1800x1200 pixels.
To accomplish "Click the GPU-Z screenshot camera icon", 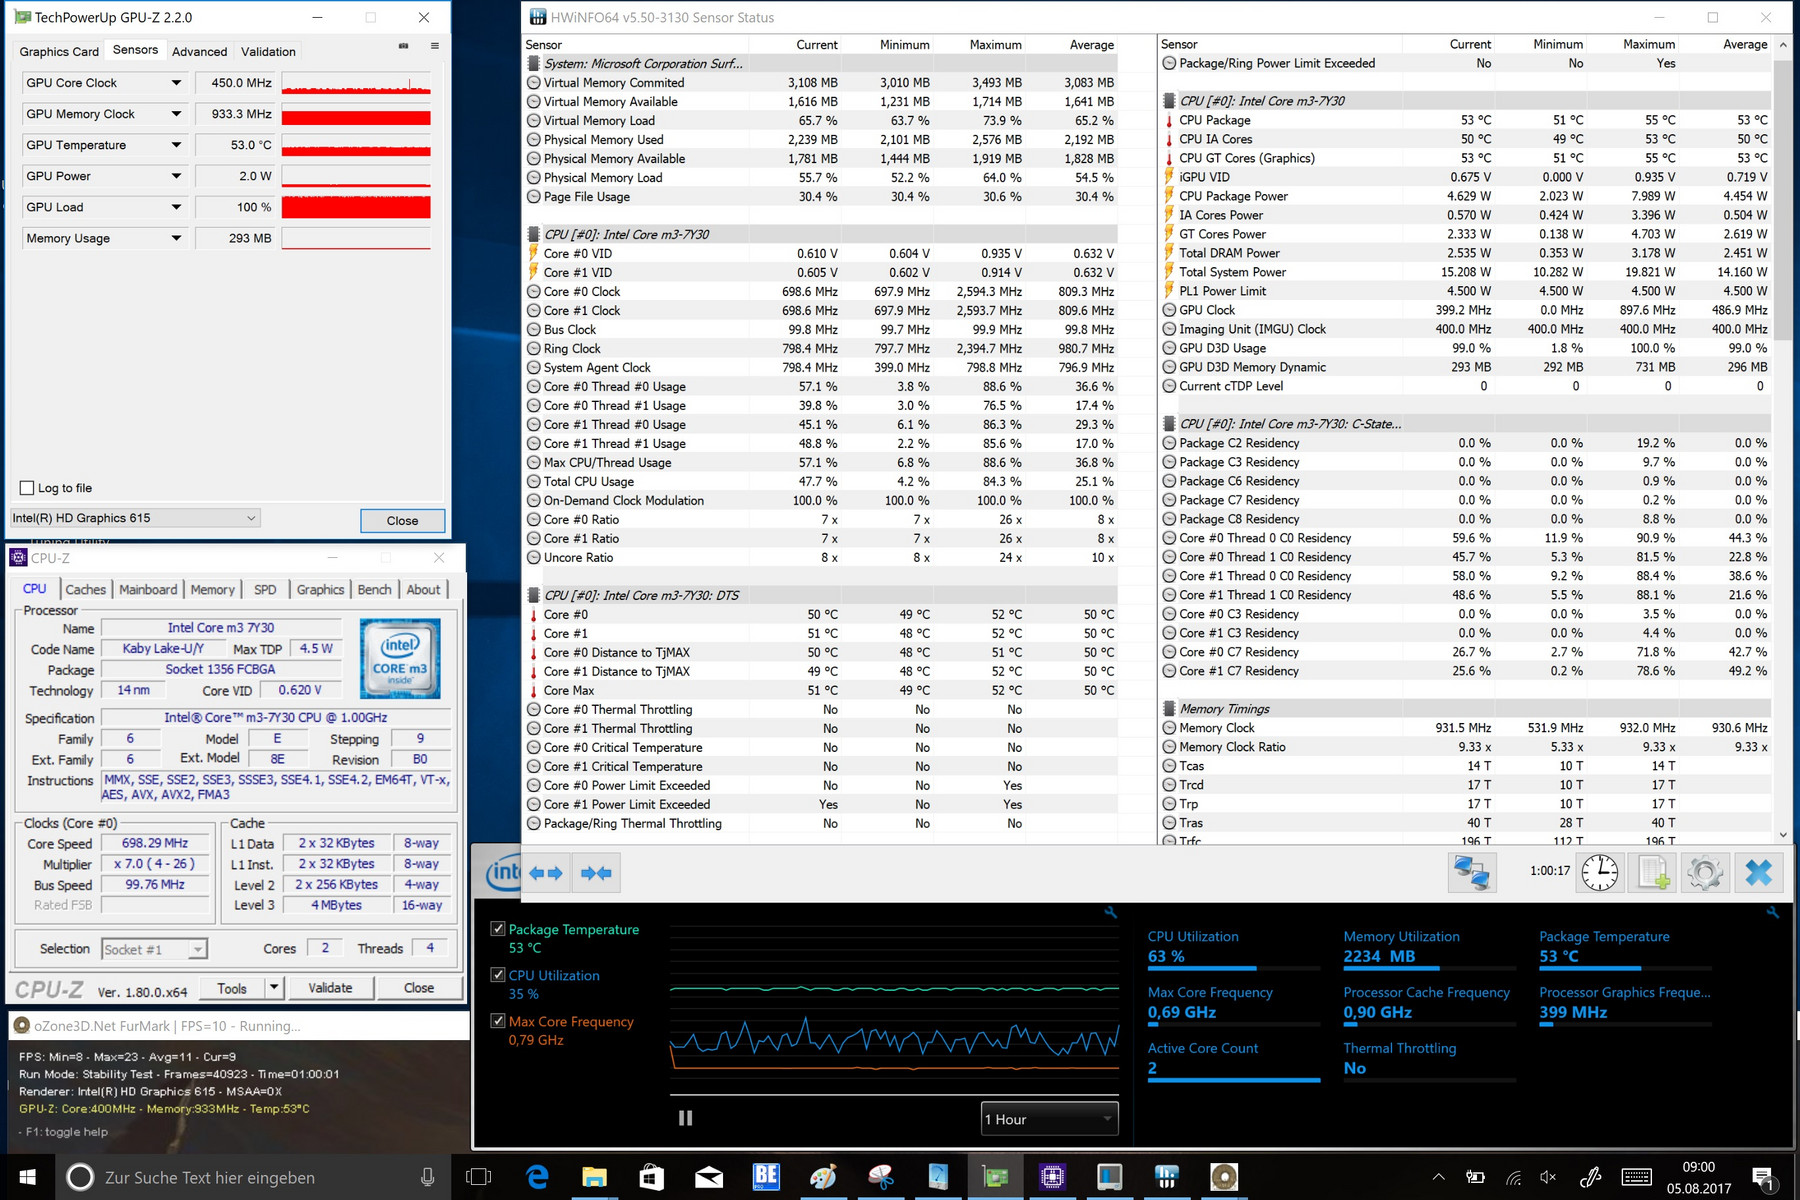I will click(x=403, y=46).
